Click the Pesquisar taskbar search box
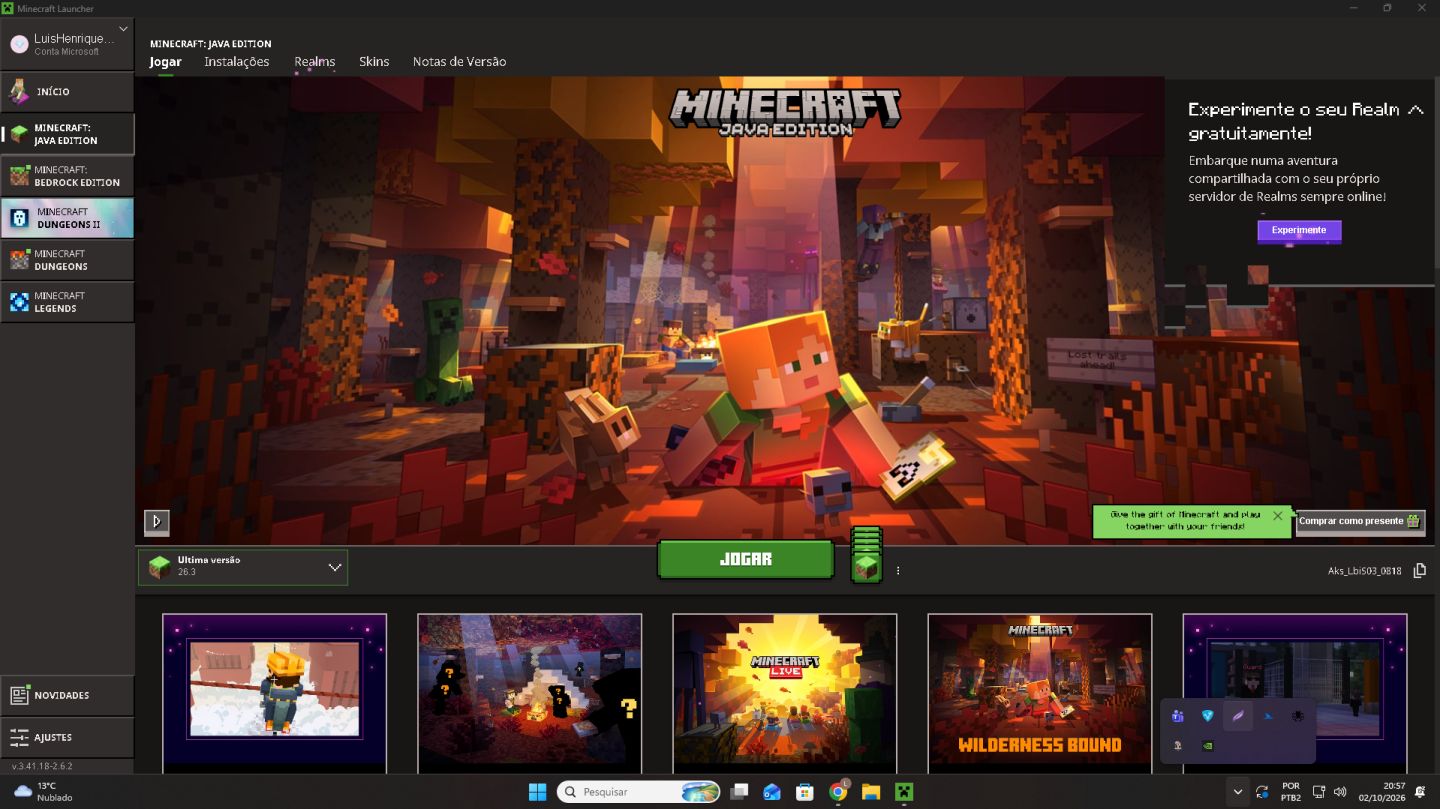 click(639, 792)
